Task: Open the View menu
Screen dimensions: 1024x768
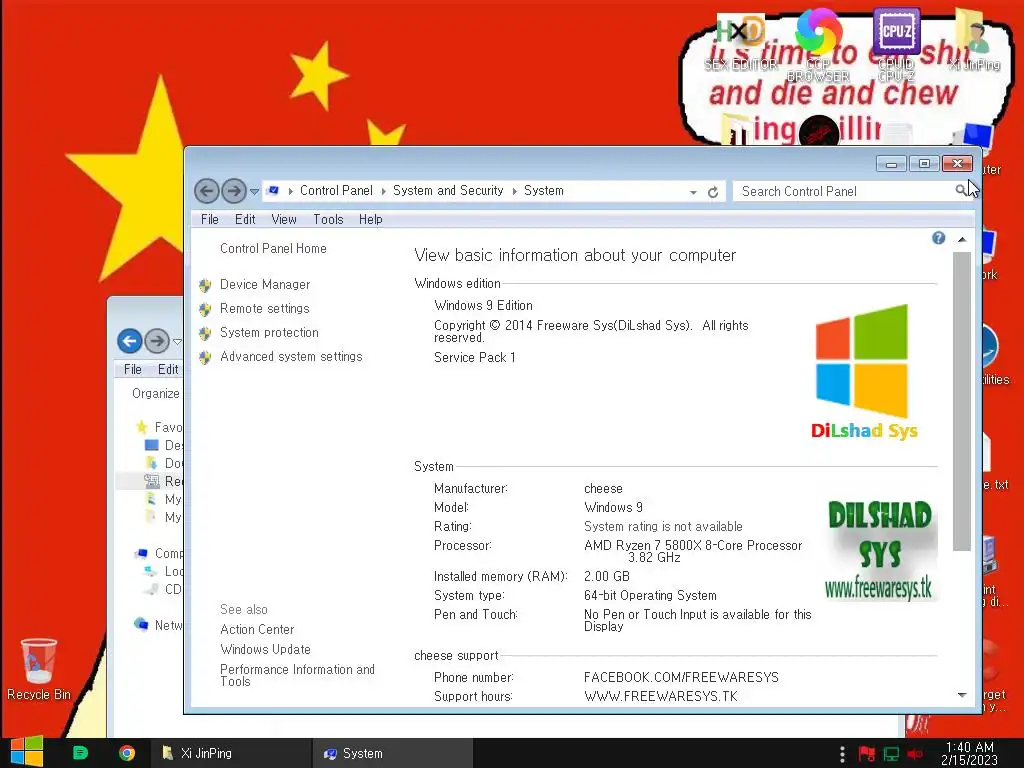Action: [x=284, y=219]
